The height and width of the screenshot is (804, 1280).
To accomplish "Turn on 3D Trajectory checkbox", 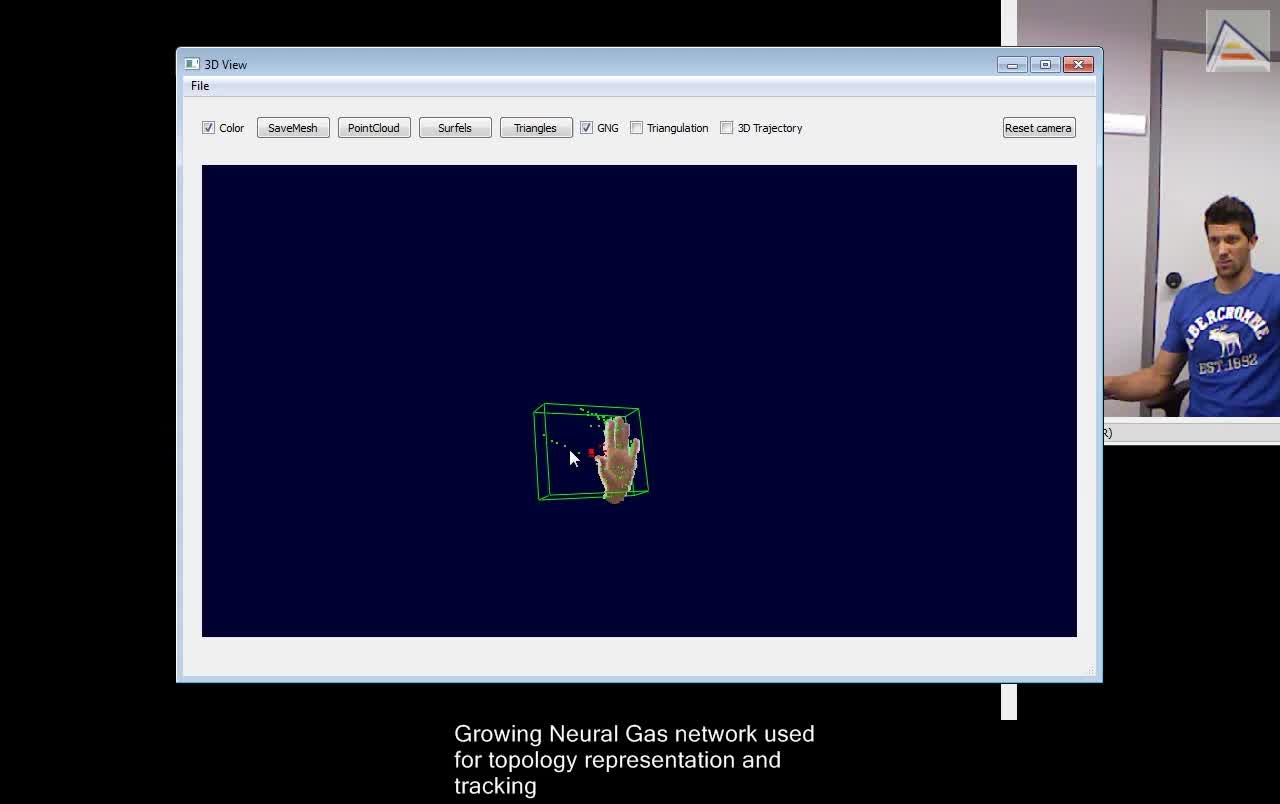I will point(727,128).
